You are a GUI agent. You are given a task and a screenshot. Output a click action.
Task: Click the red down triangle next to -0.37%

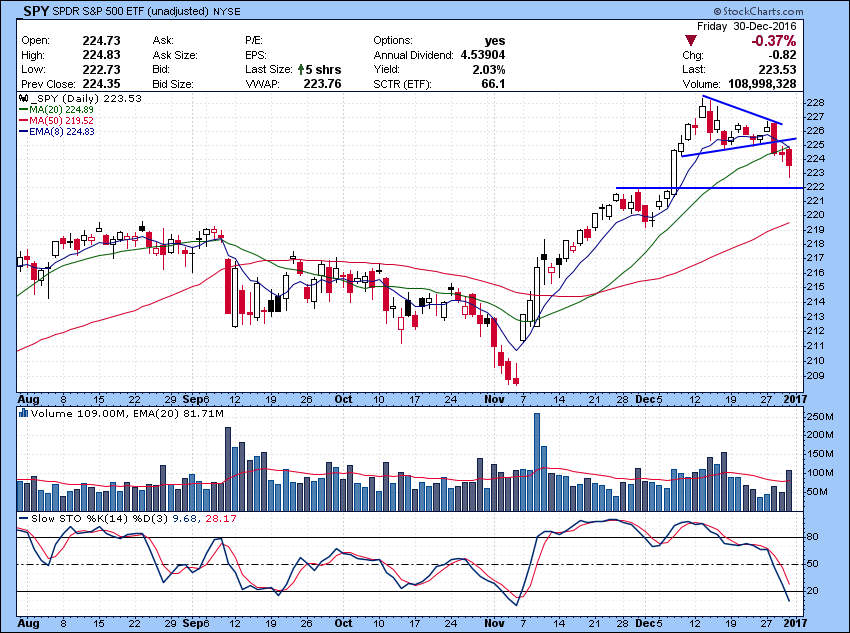(x=691, y=41)
